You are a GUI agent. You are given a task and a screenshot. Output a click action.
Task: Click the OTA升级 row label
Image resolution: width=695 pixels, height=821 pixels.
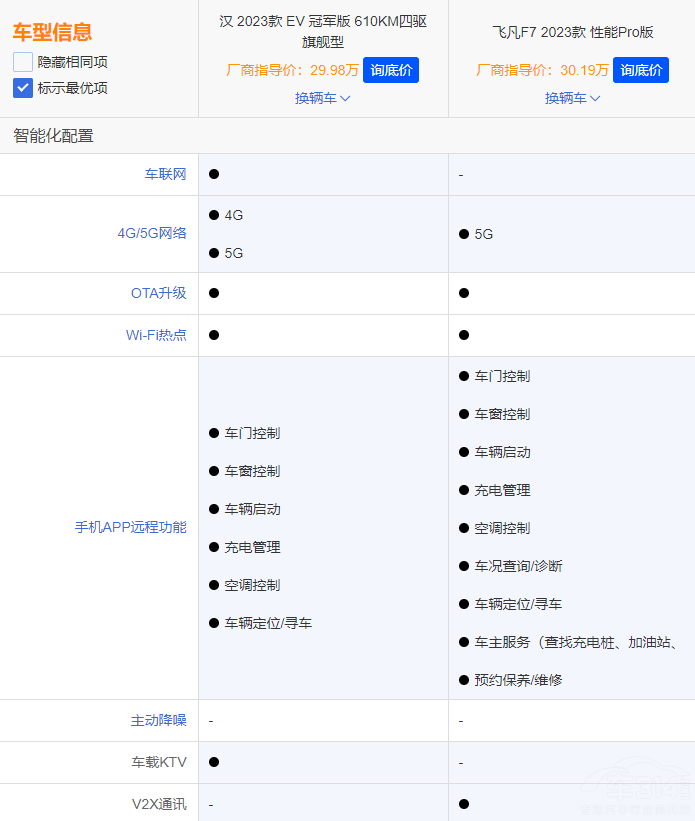pos(158,293)
